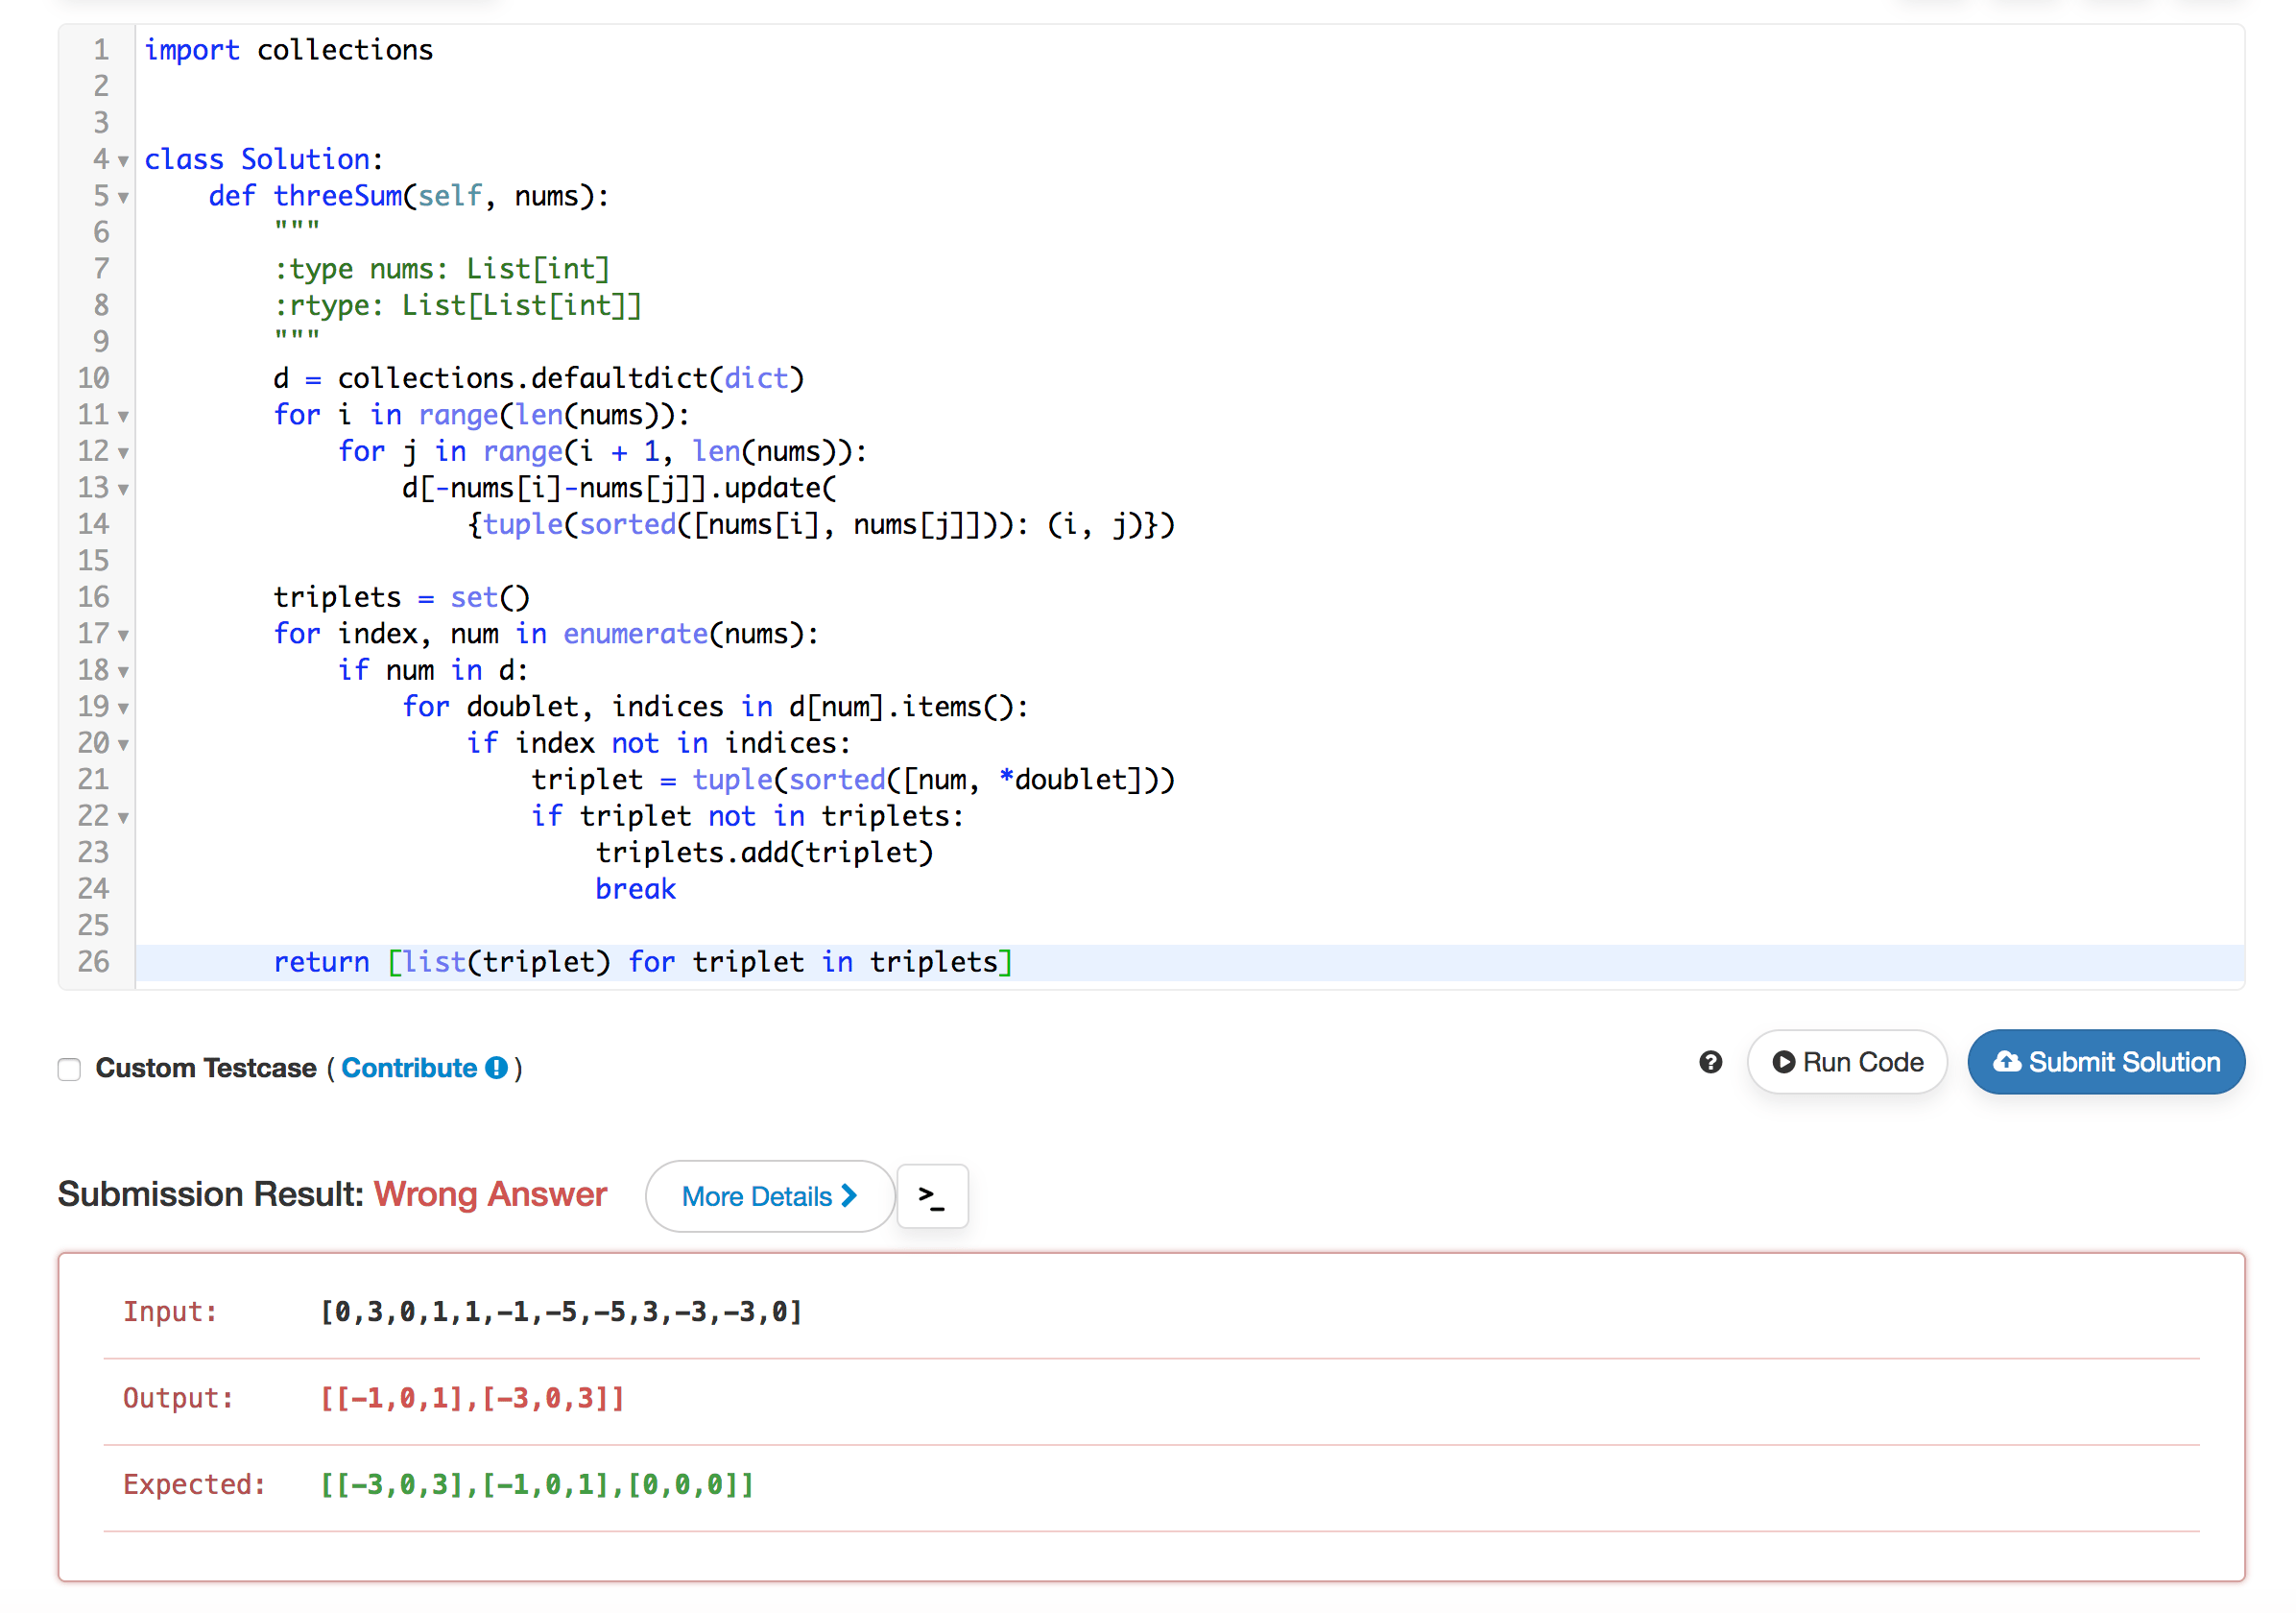This screenshot has height=1613, width=2296.
Task: Click line number 26 in the gutter
Action: pyautogui.click(x=93, y=962)
